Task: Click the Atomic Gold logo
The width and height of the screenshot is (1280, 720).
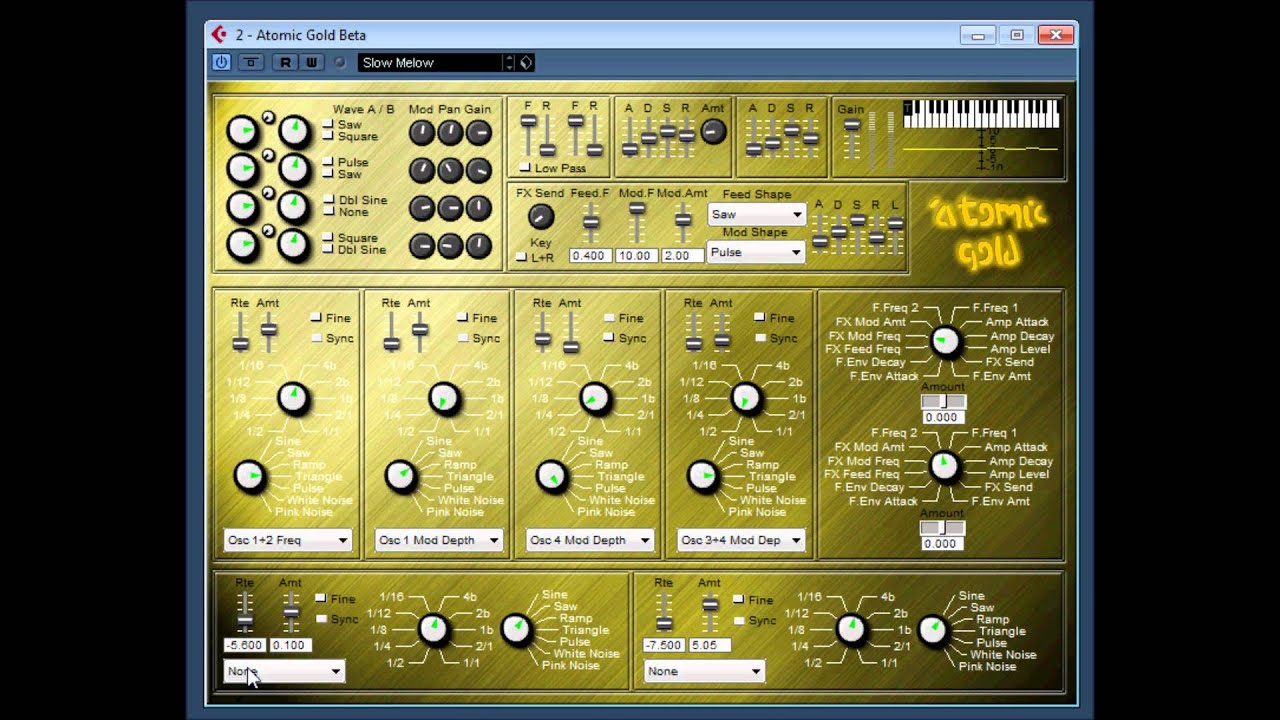Action: [988, 233]
